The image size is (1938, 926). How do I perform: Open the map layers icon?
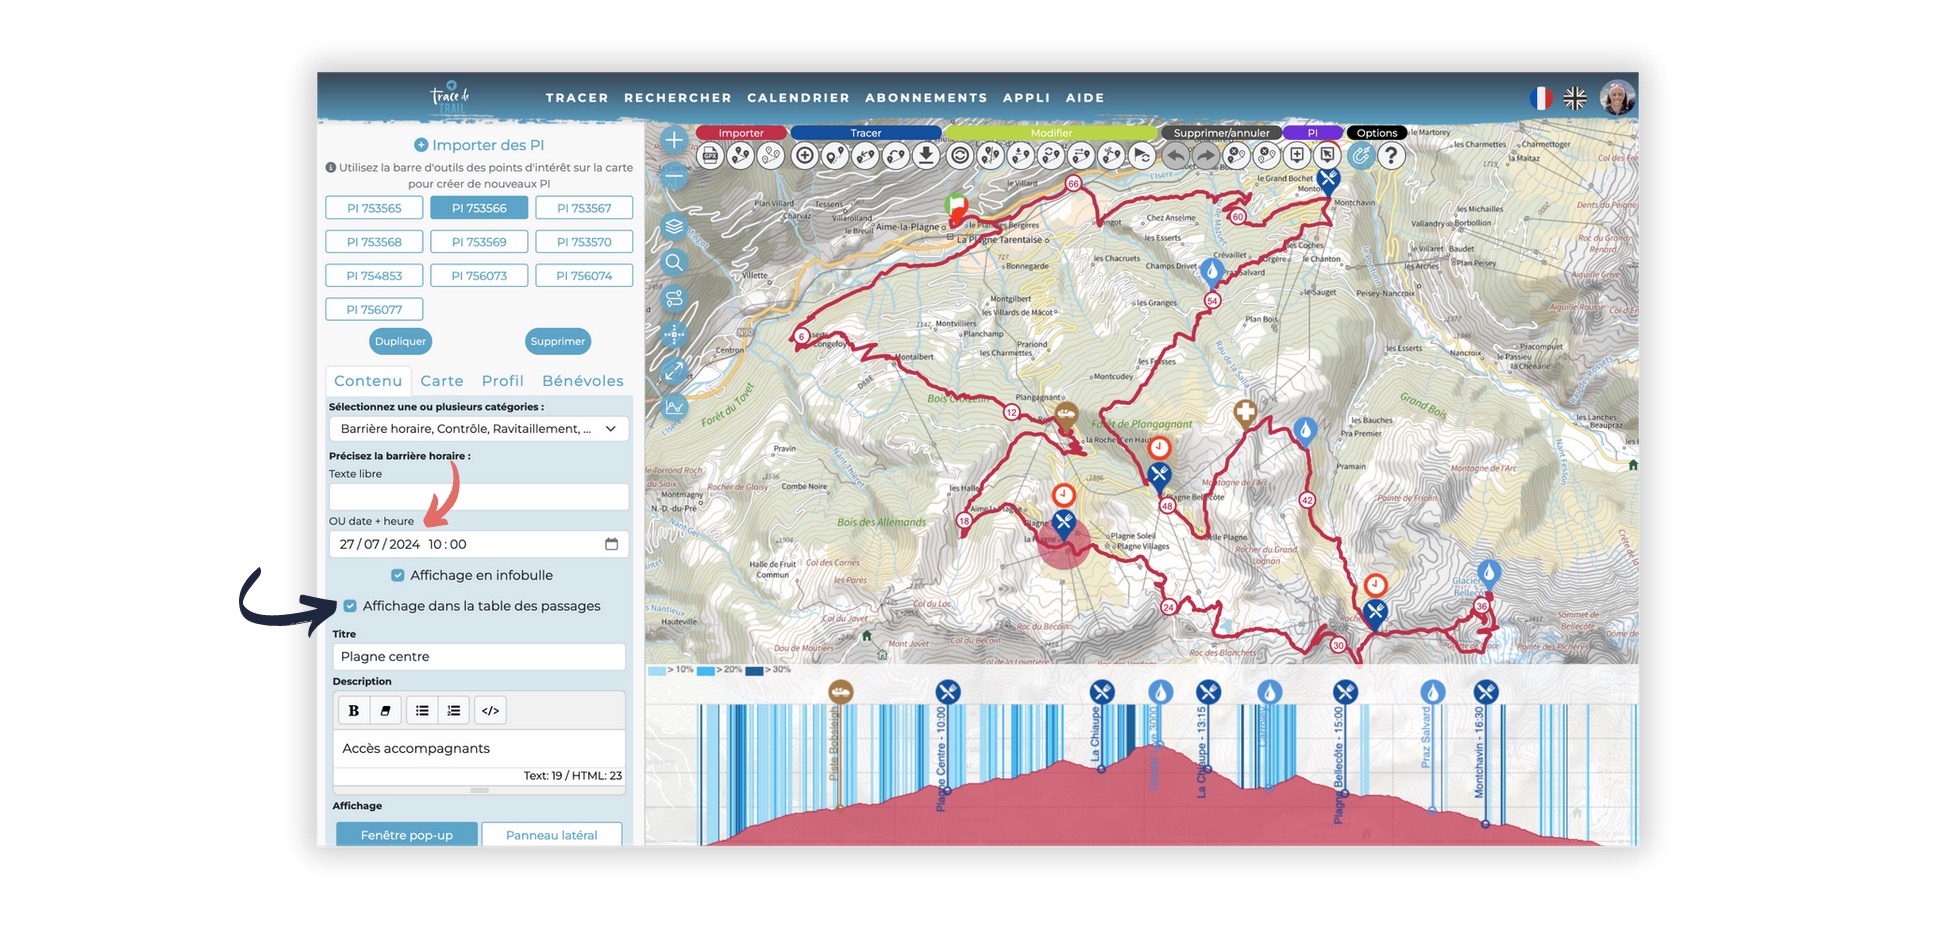pyautogui.click(x=674, y=227)
